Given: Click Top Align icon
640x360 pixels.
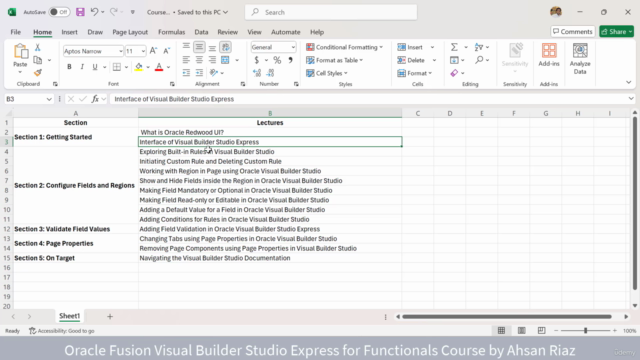Looking at the screenshot, I should tap(186, 47).
